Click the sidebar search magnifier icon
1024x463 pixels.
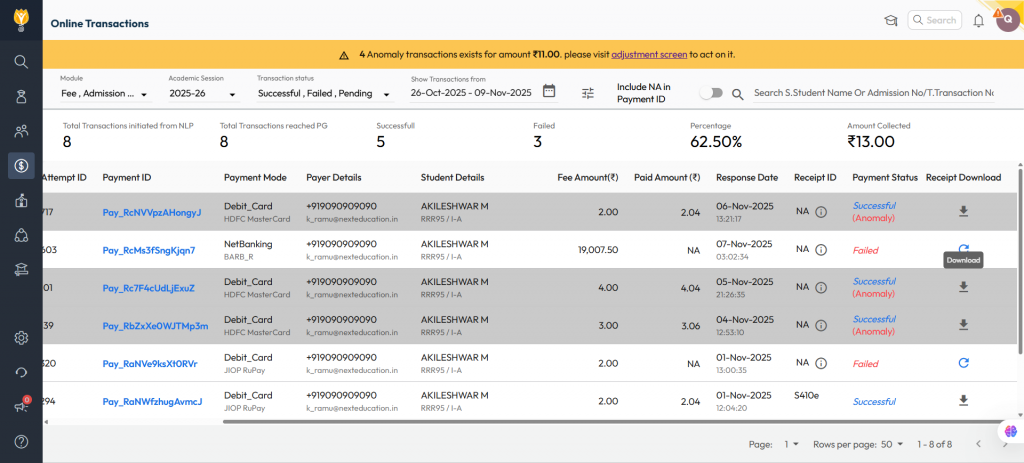click(x=21, y=61)
